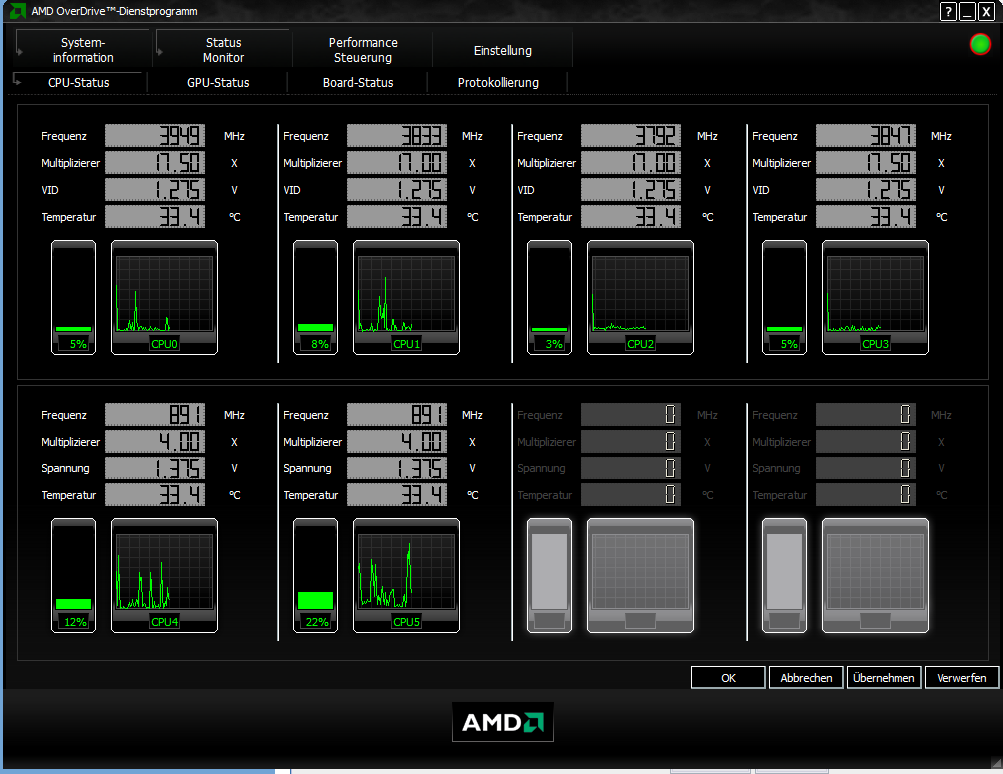Screen dimensions: 1003x774
Task: Click CPU3 Frequenz value 3847
Action: (866, 136)
